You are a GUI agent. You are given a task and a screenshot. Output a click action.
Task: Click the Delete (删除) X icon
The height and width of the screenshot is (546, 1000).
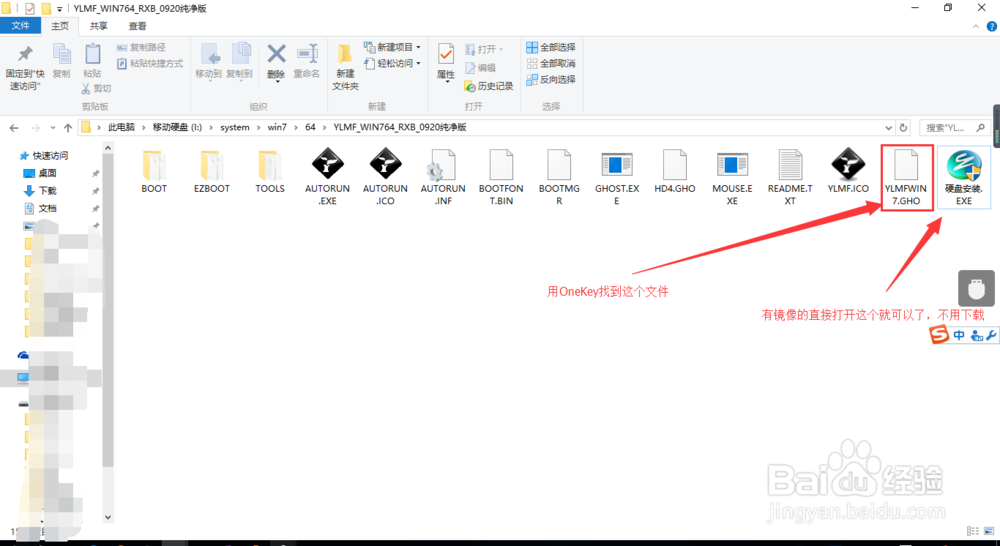[x=276, y=54]
